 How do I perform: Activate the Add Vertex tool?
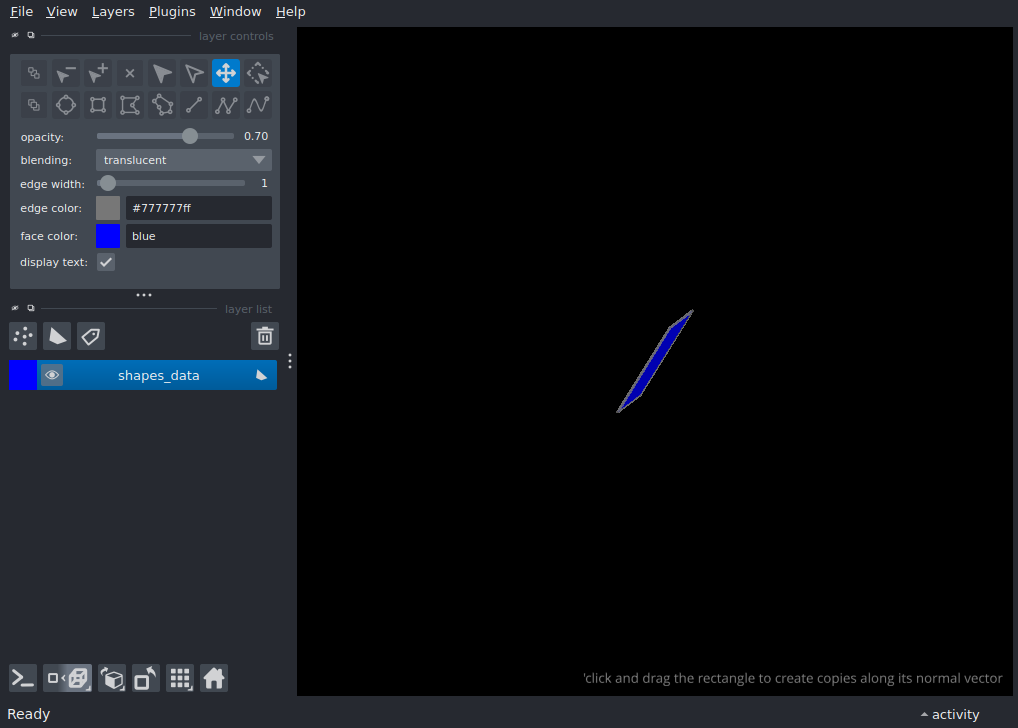coord(97,72)
